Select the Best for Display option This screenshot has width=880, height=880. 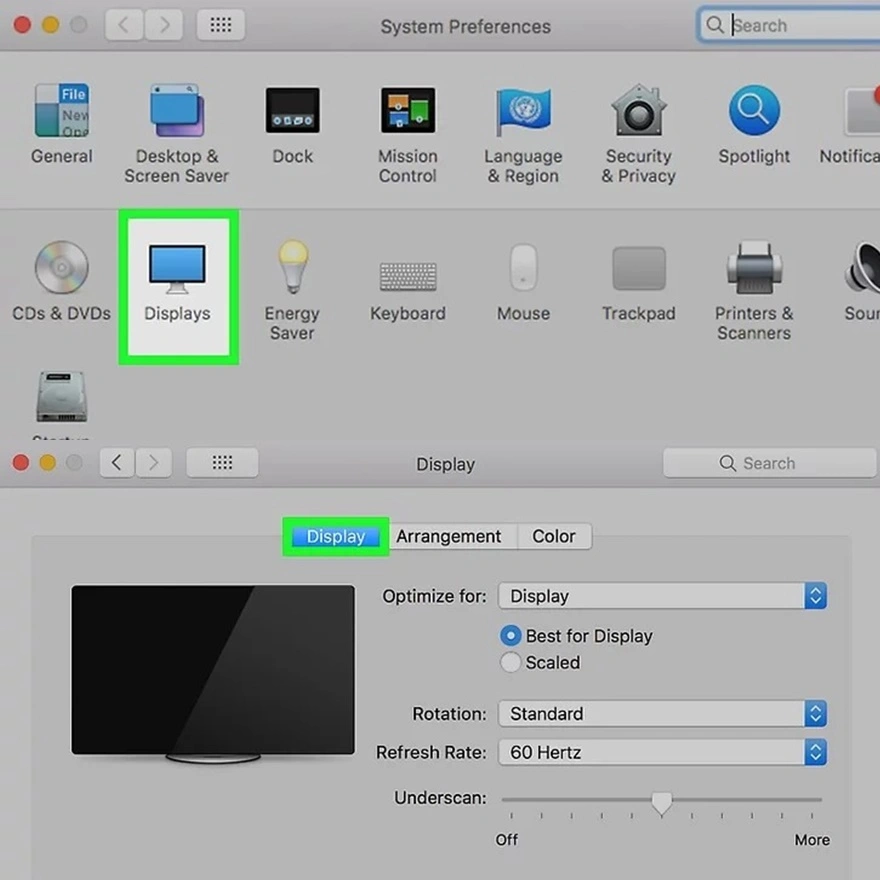coord(510,635)
